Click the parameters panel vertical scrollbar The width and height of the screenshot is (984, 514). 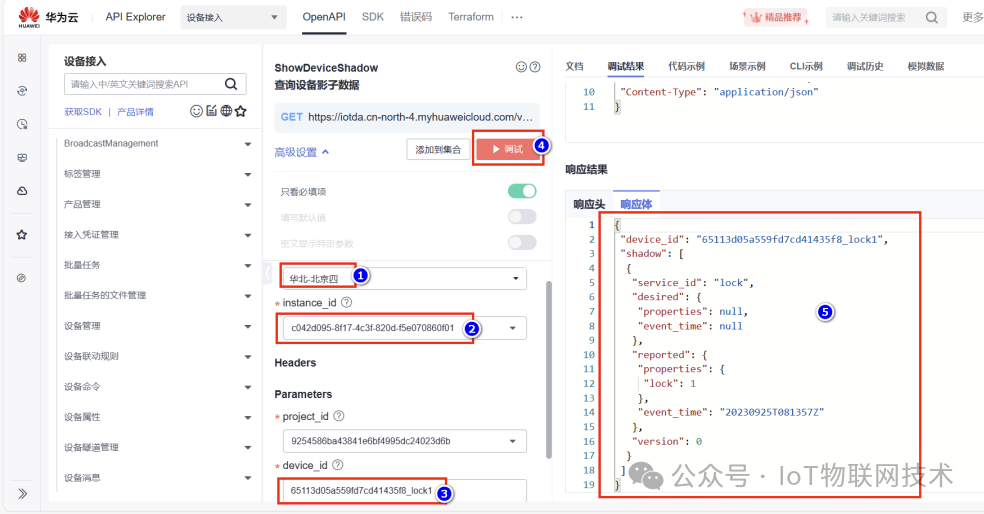[549, 370]
